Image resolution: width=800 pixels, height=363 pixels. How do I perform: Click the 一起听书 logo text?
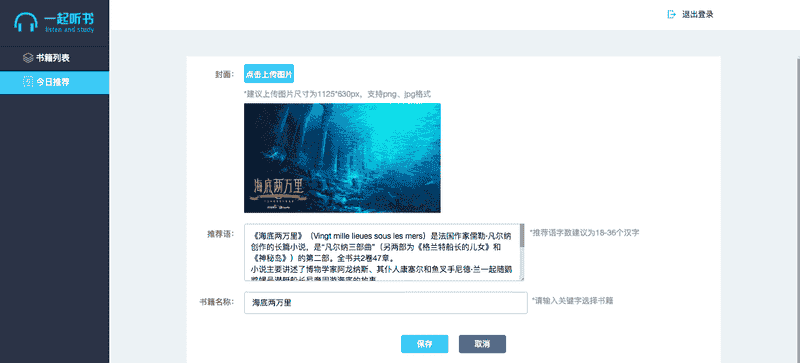tap(69, 19)
